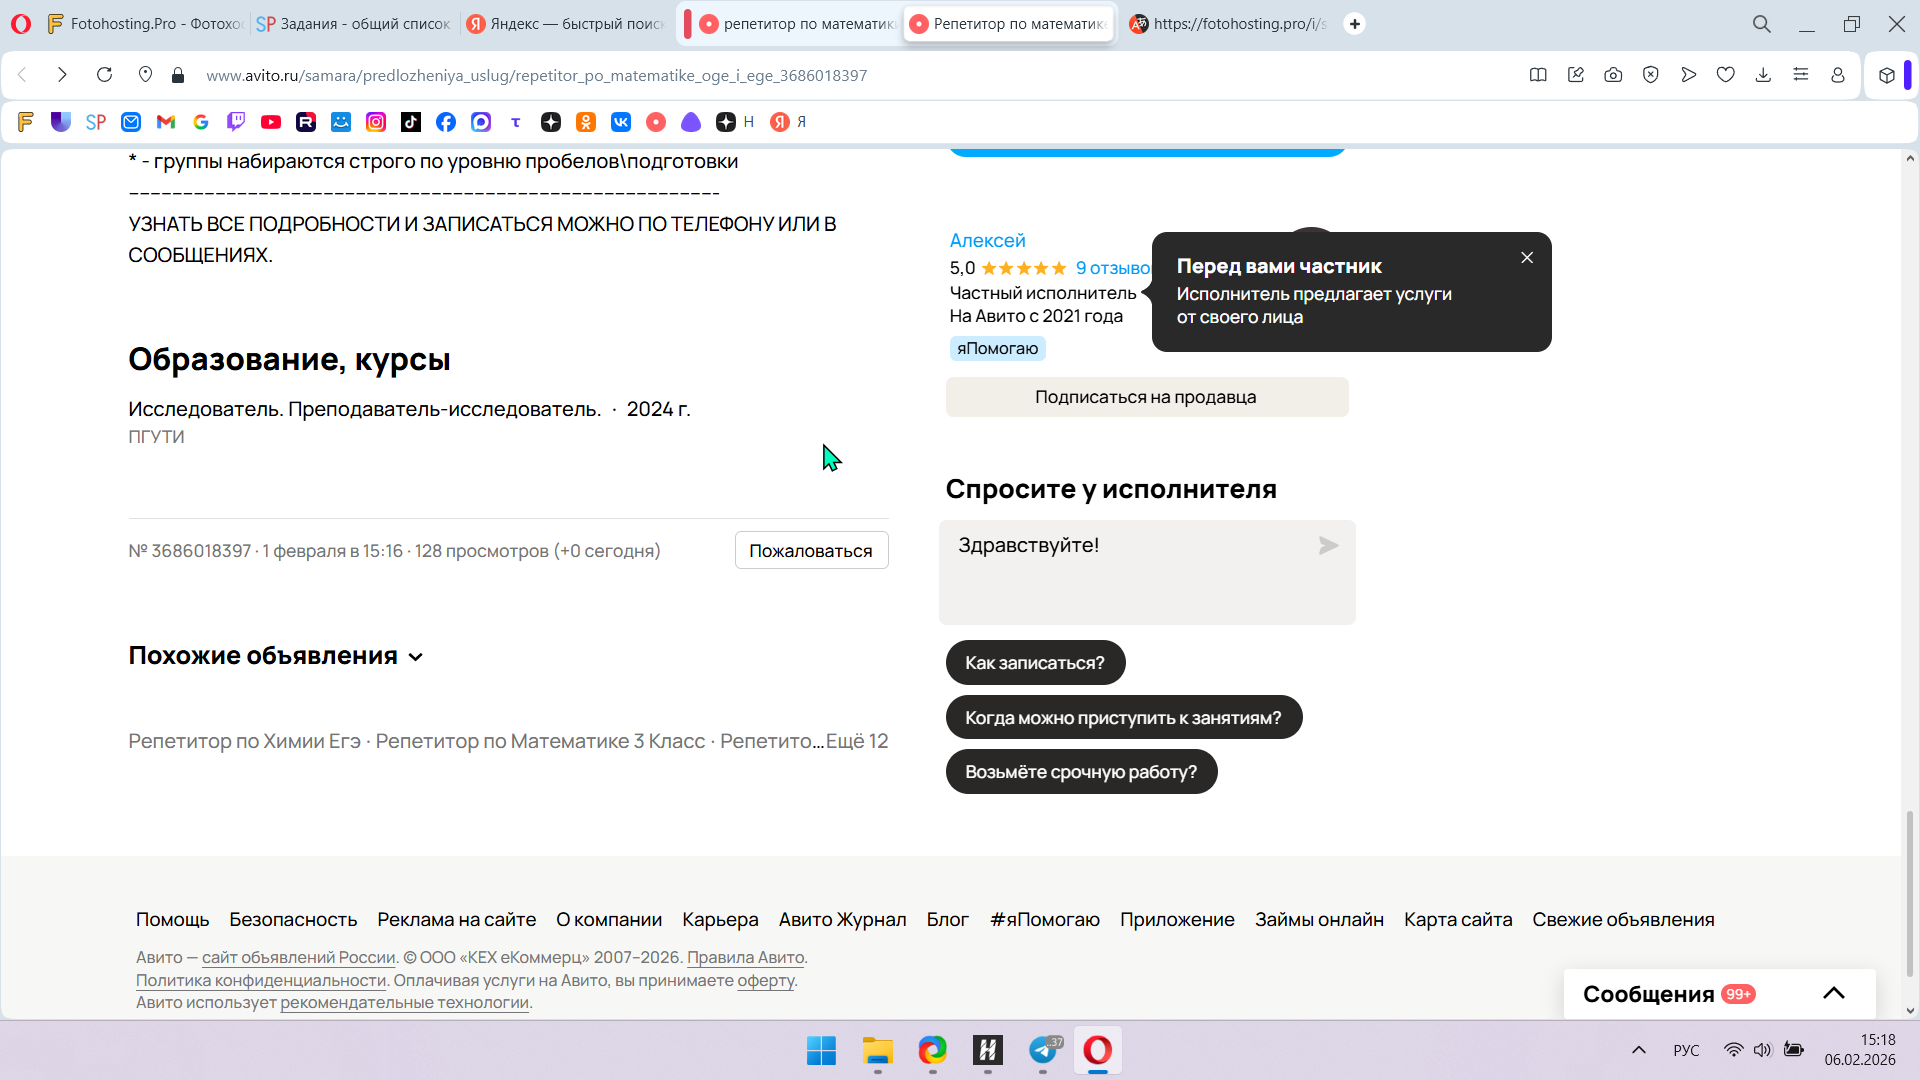Open YouTube bookmark icon

tap(271, 122)
